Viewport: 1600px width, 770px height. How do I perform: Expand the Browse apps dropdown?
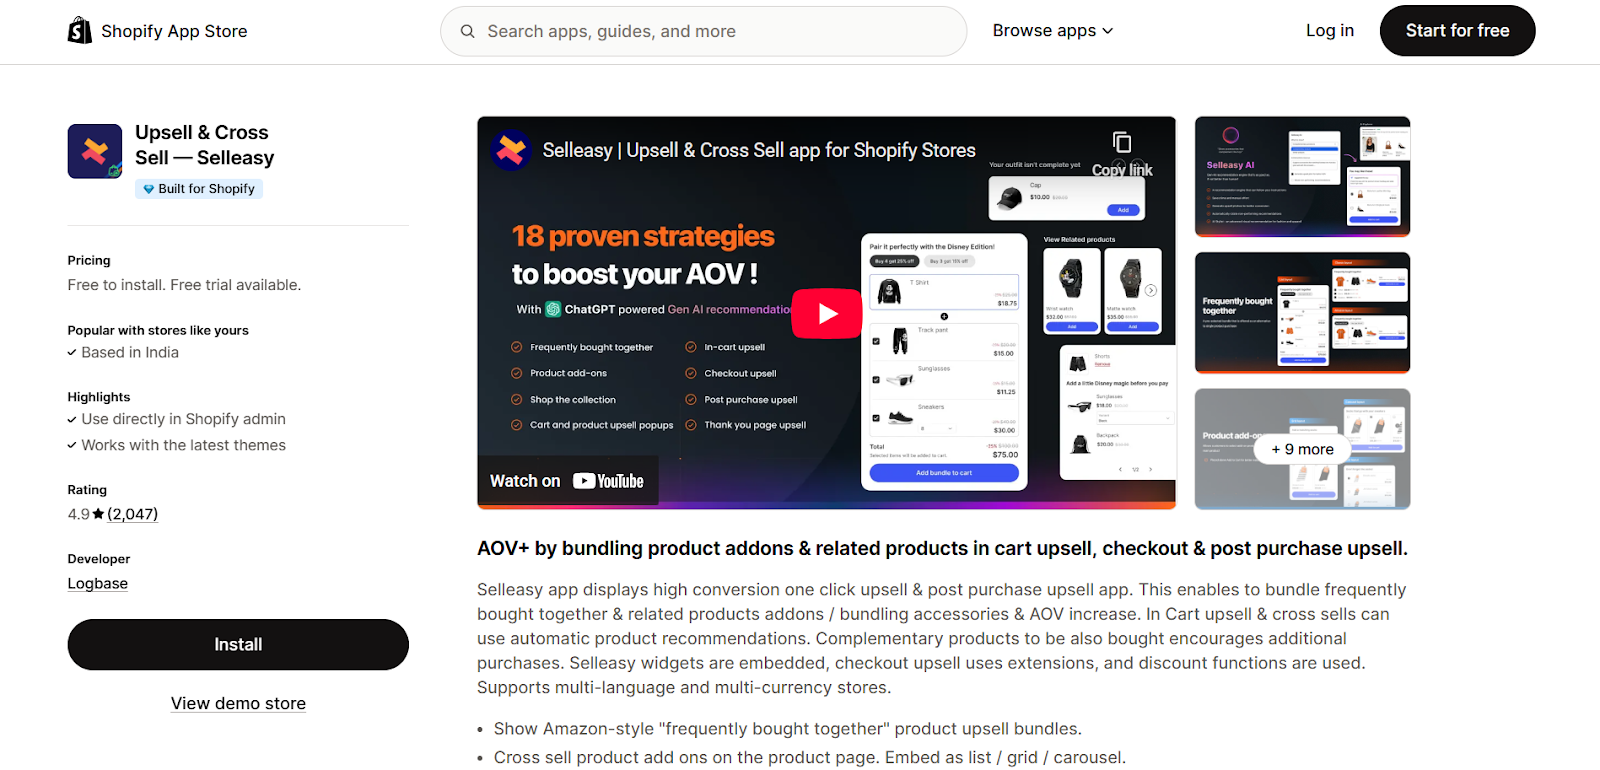click(x=1053, y=31)
